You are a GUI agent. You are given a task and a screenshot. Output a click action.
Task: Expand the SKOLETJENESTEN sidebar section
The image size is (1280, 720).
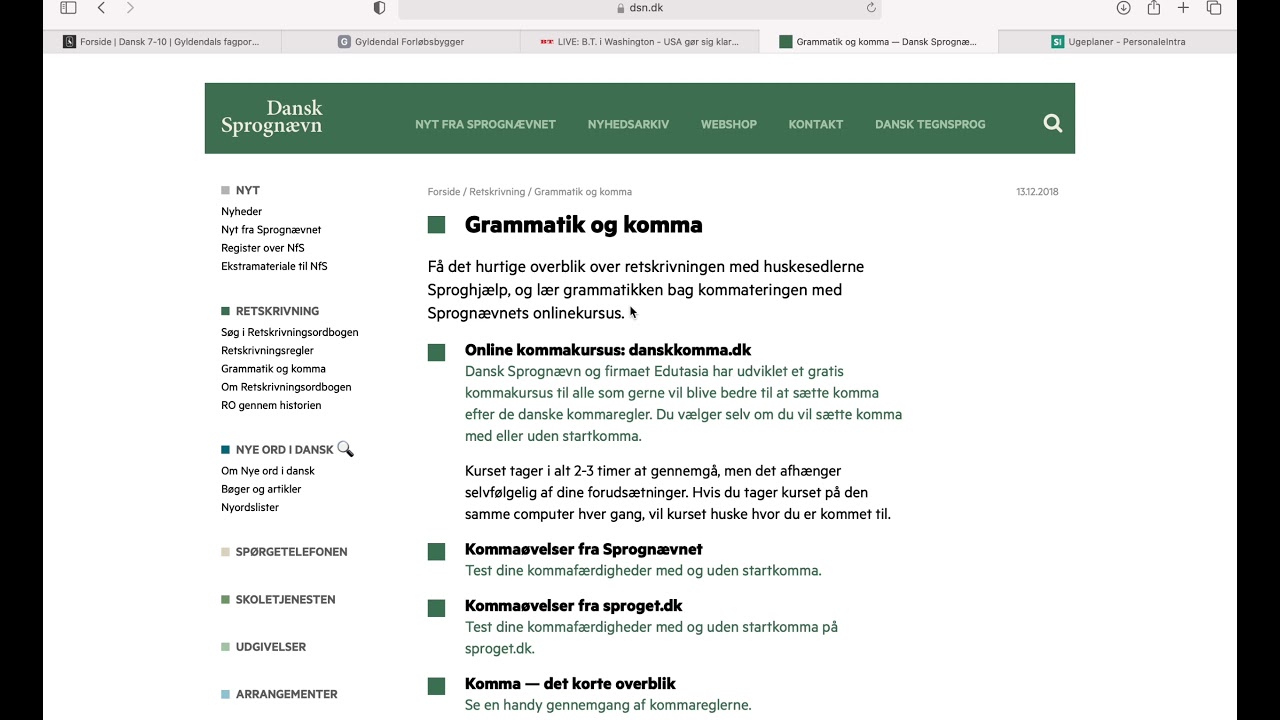pyautogui.click(x=285, y=600)
